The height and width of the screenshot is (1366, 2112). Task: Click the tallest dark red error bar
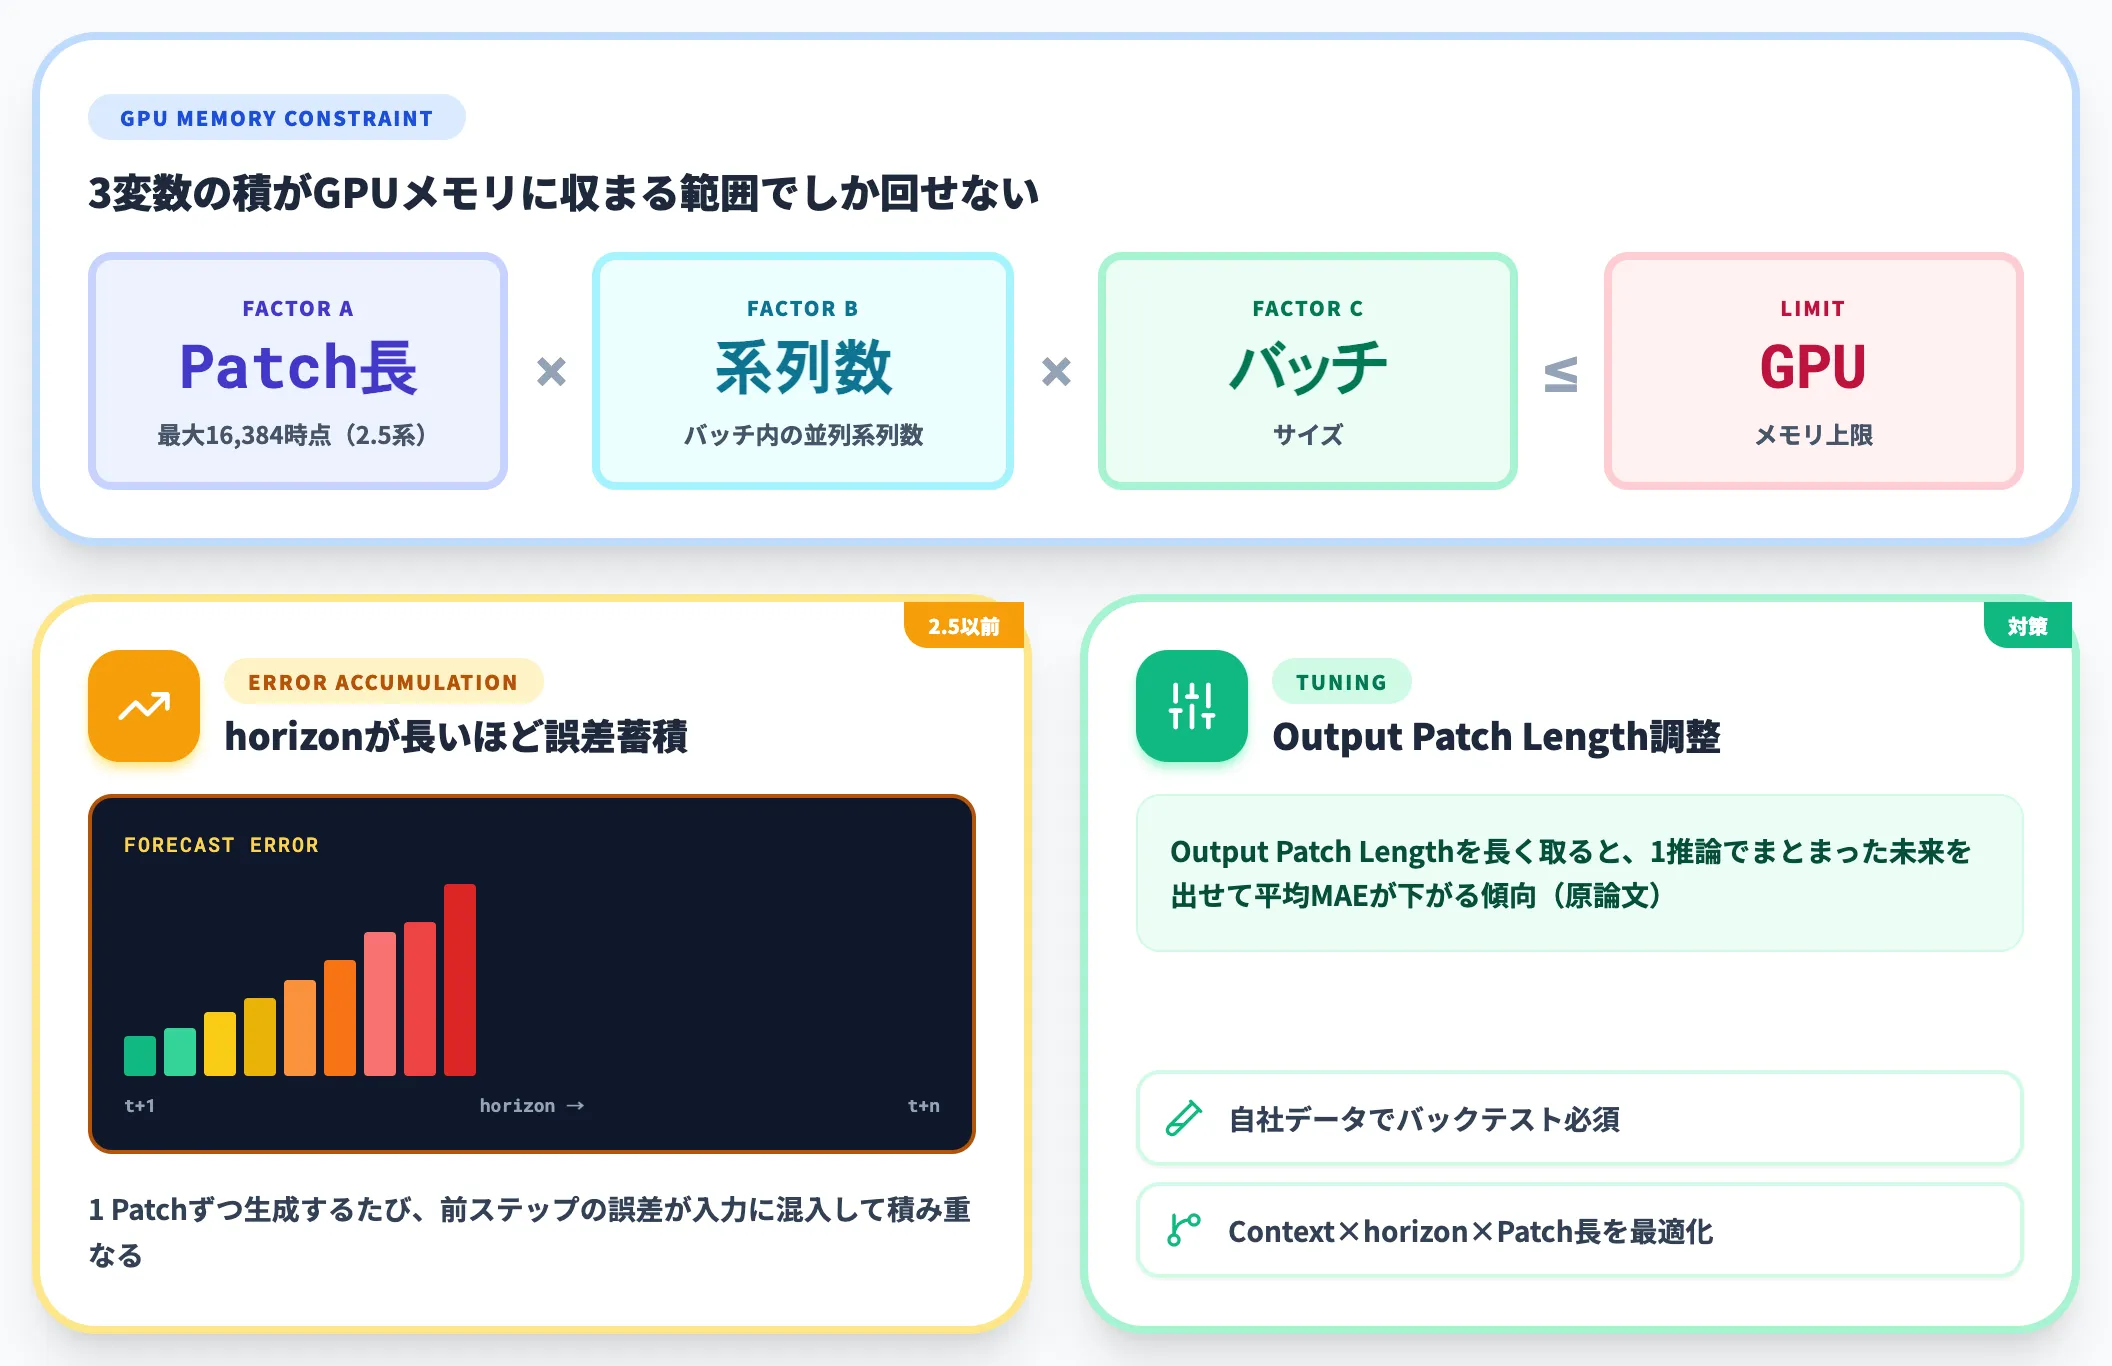(x=460, y=980)
